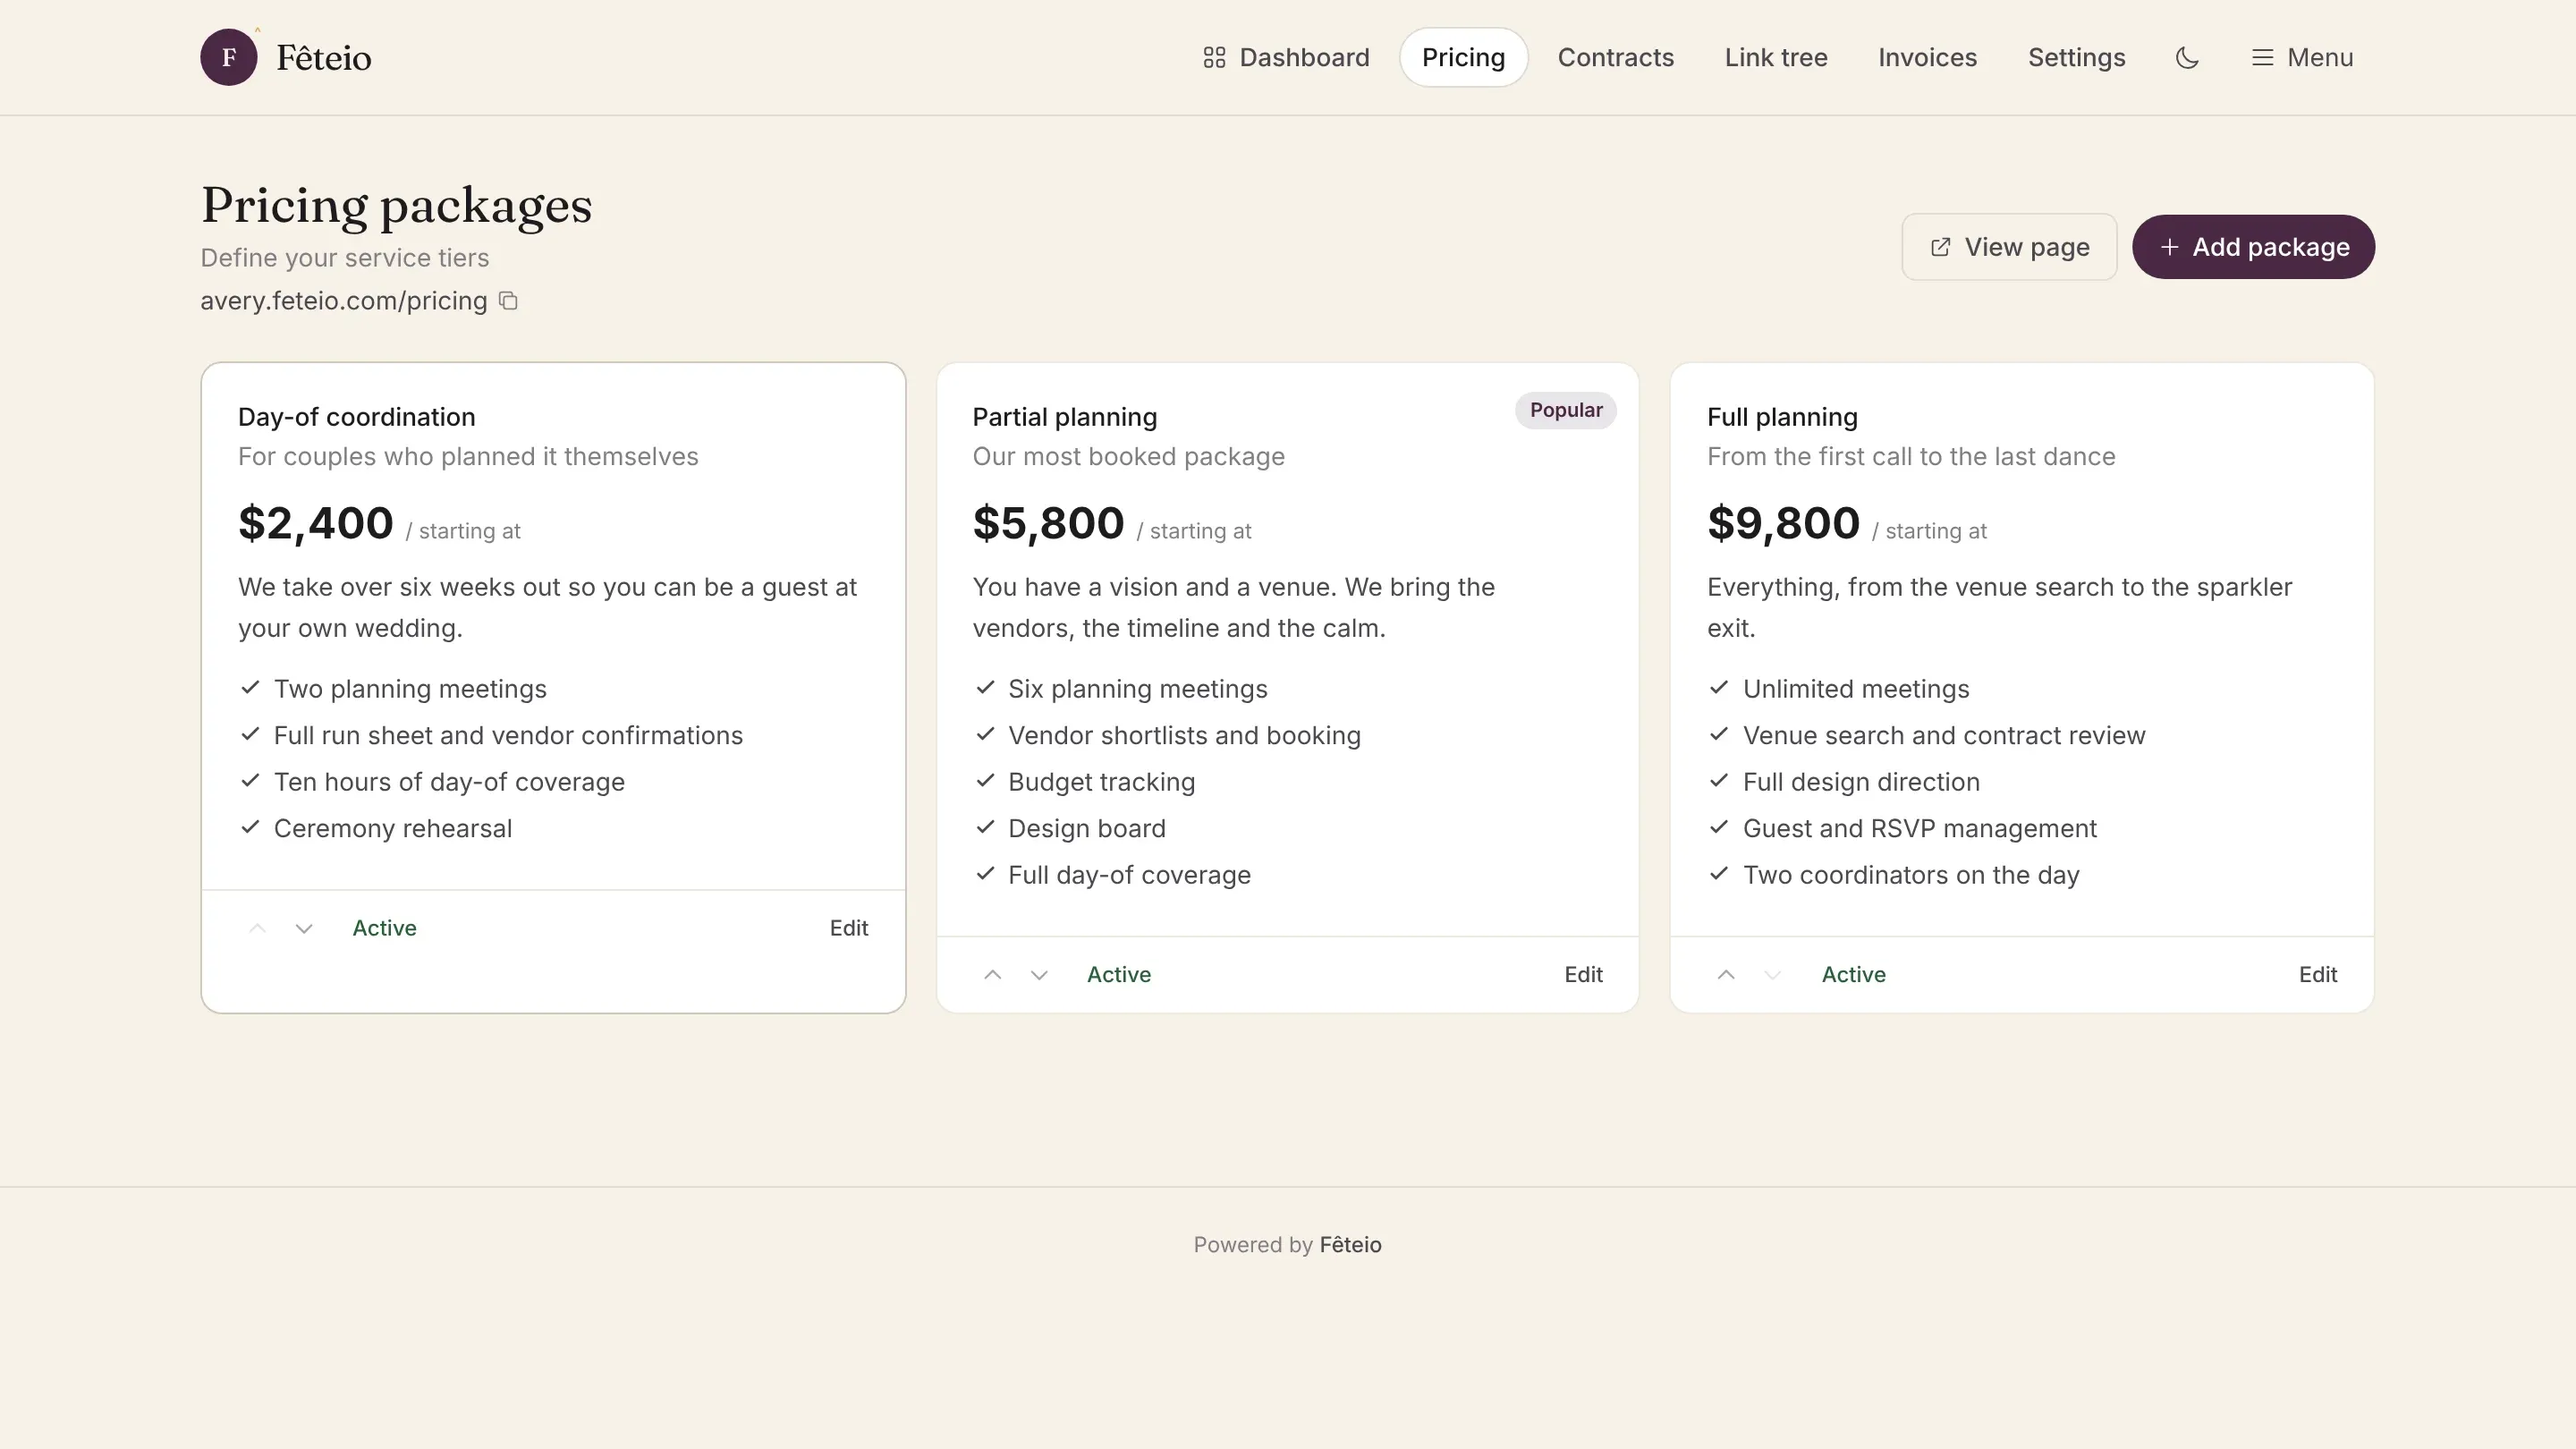
Task: Move Day-of coordination package up
Action: coord(257,928)
